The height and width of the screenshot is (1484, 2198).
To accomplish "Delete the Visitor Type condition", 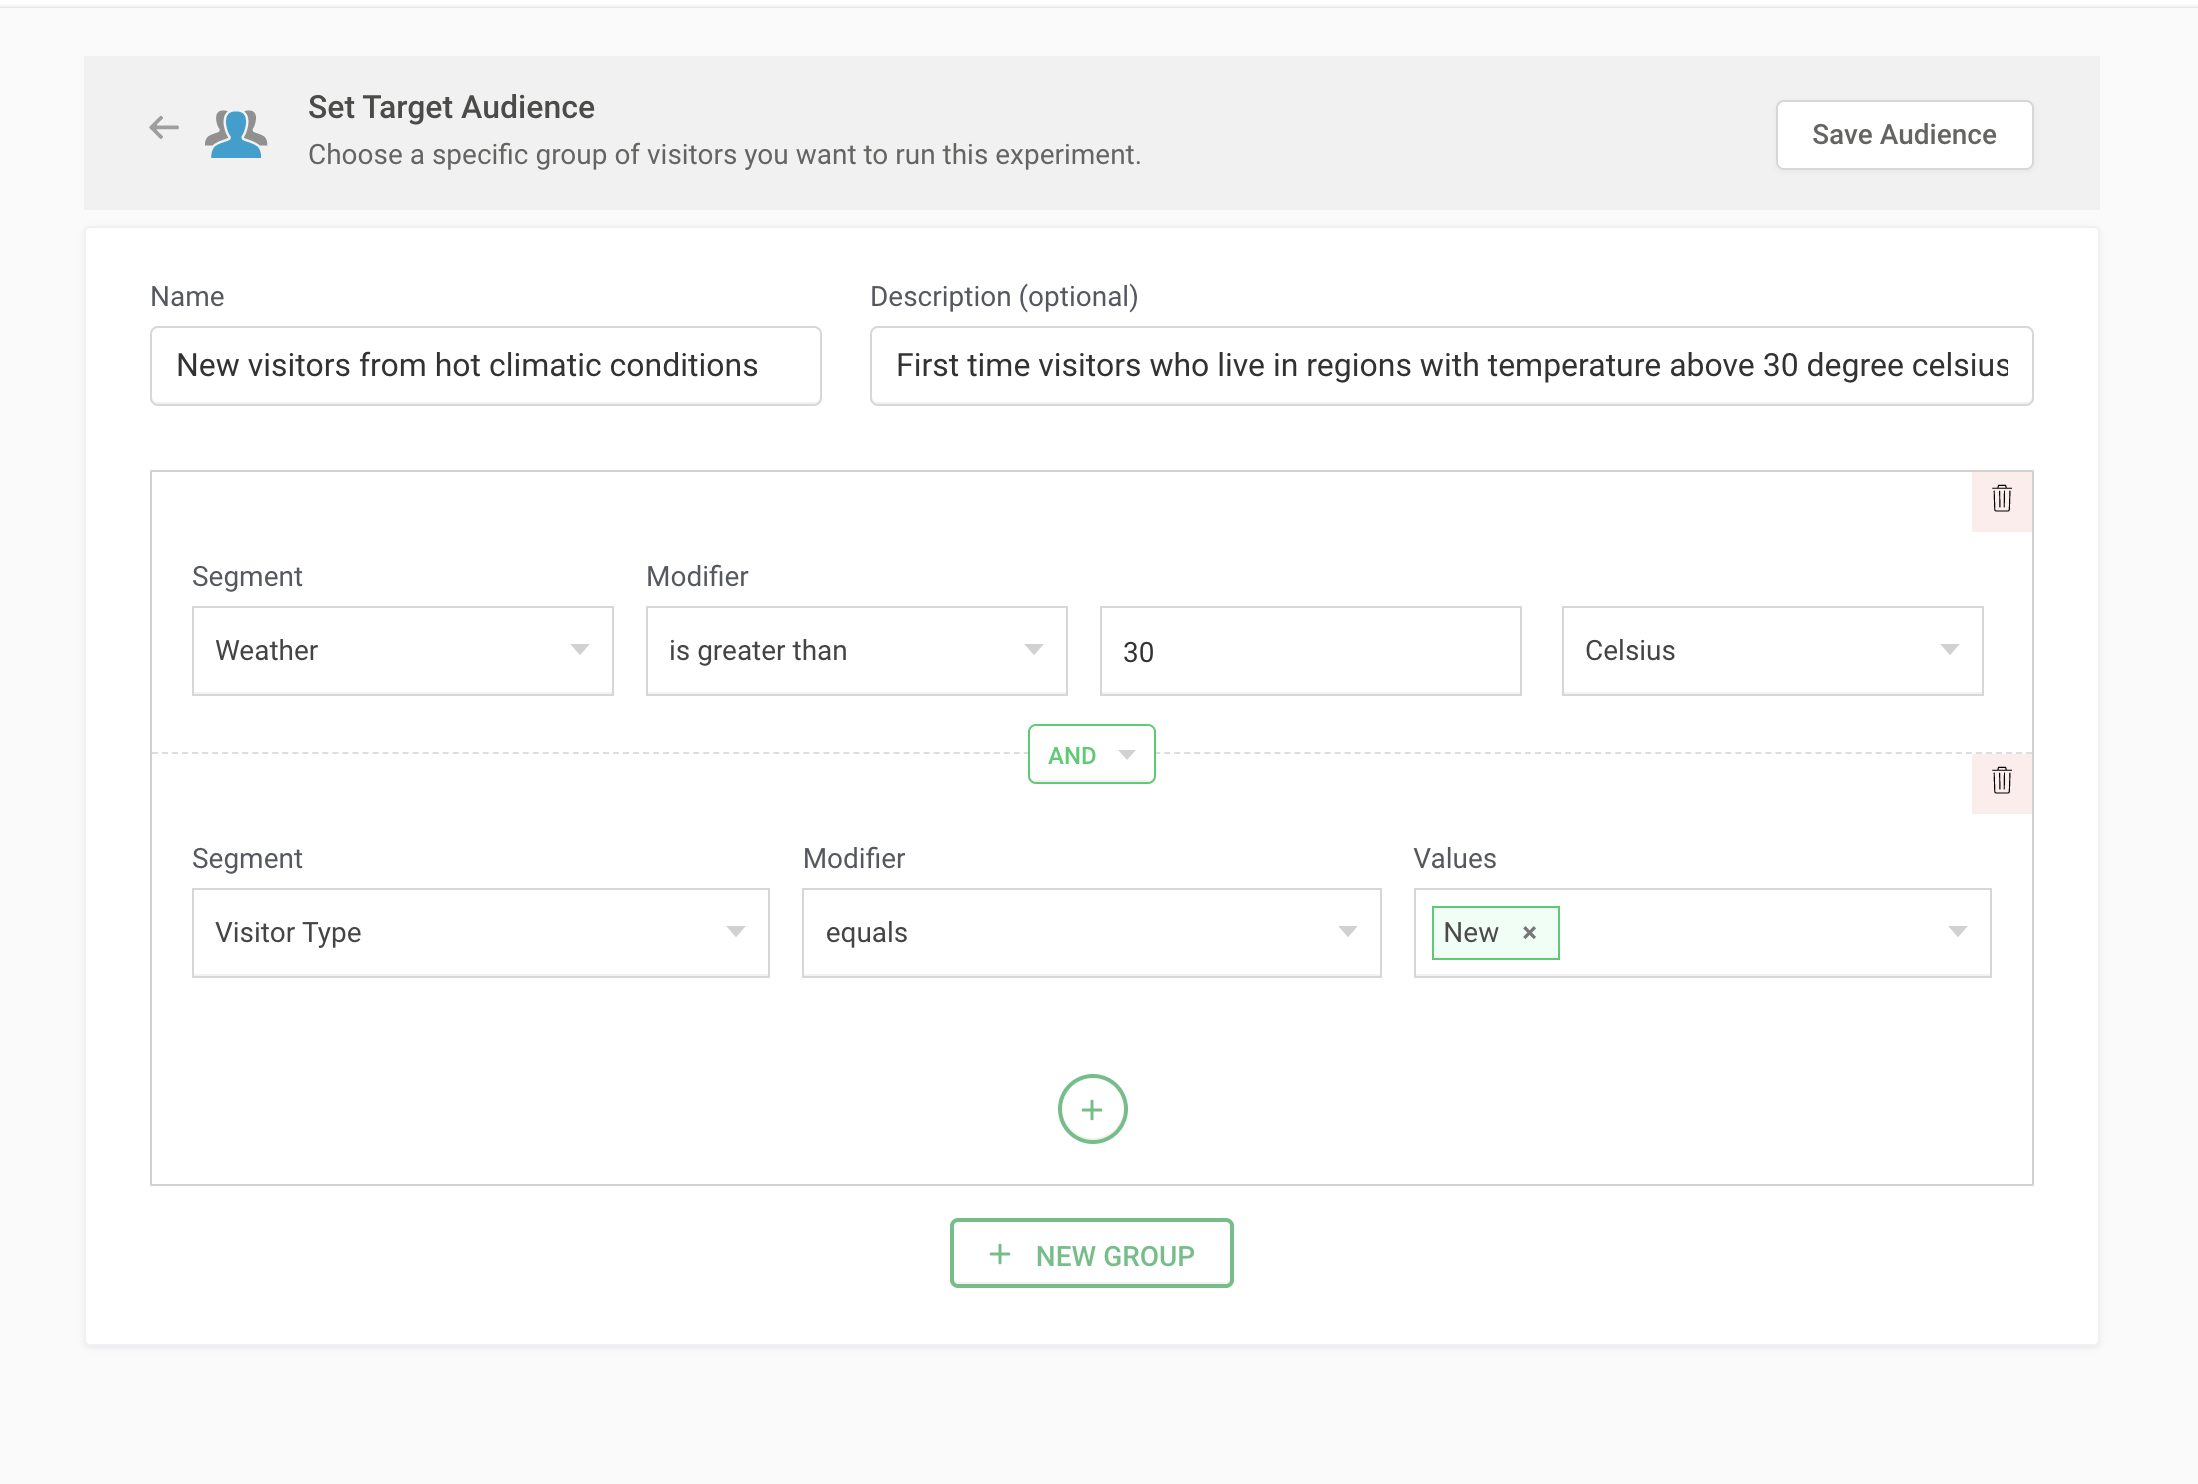I will 2001,781.
